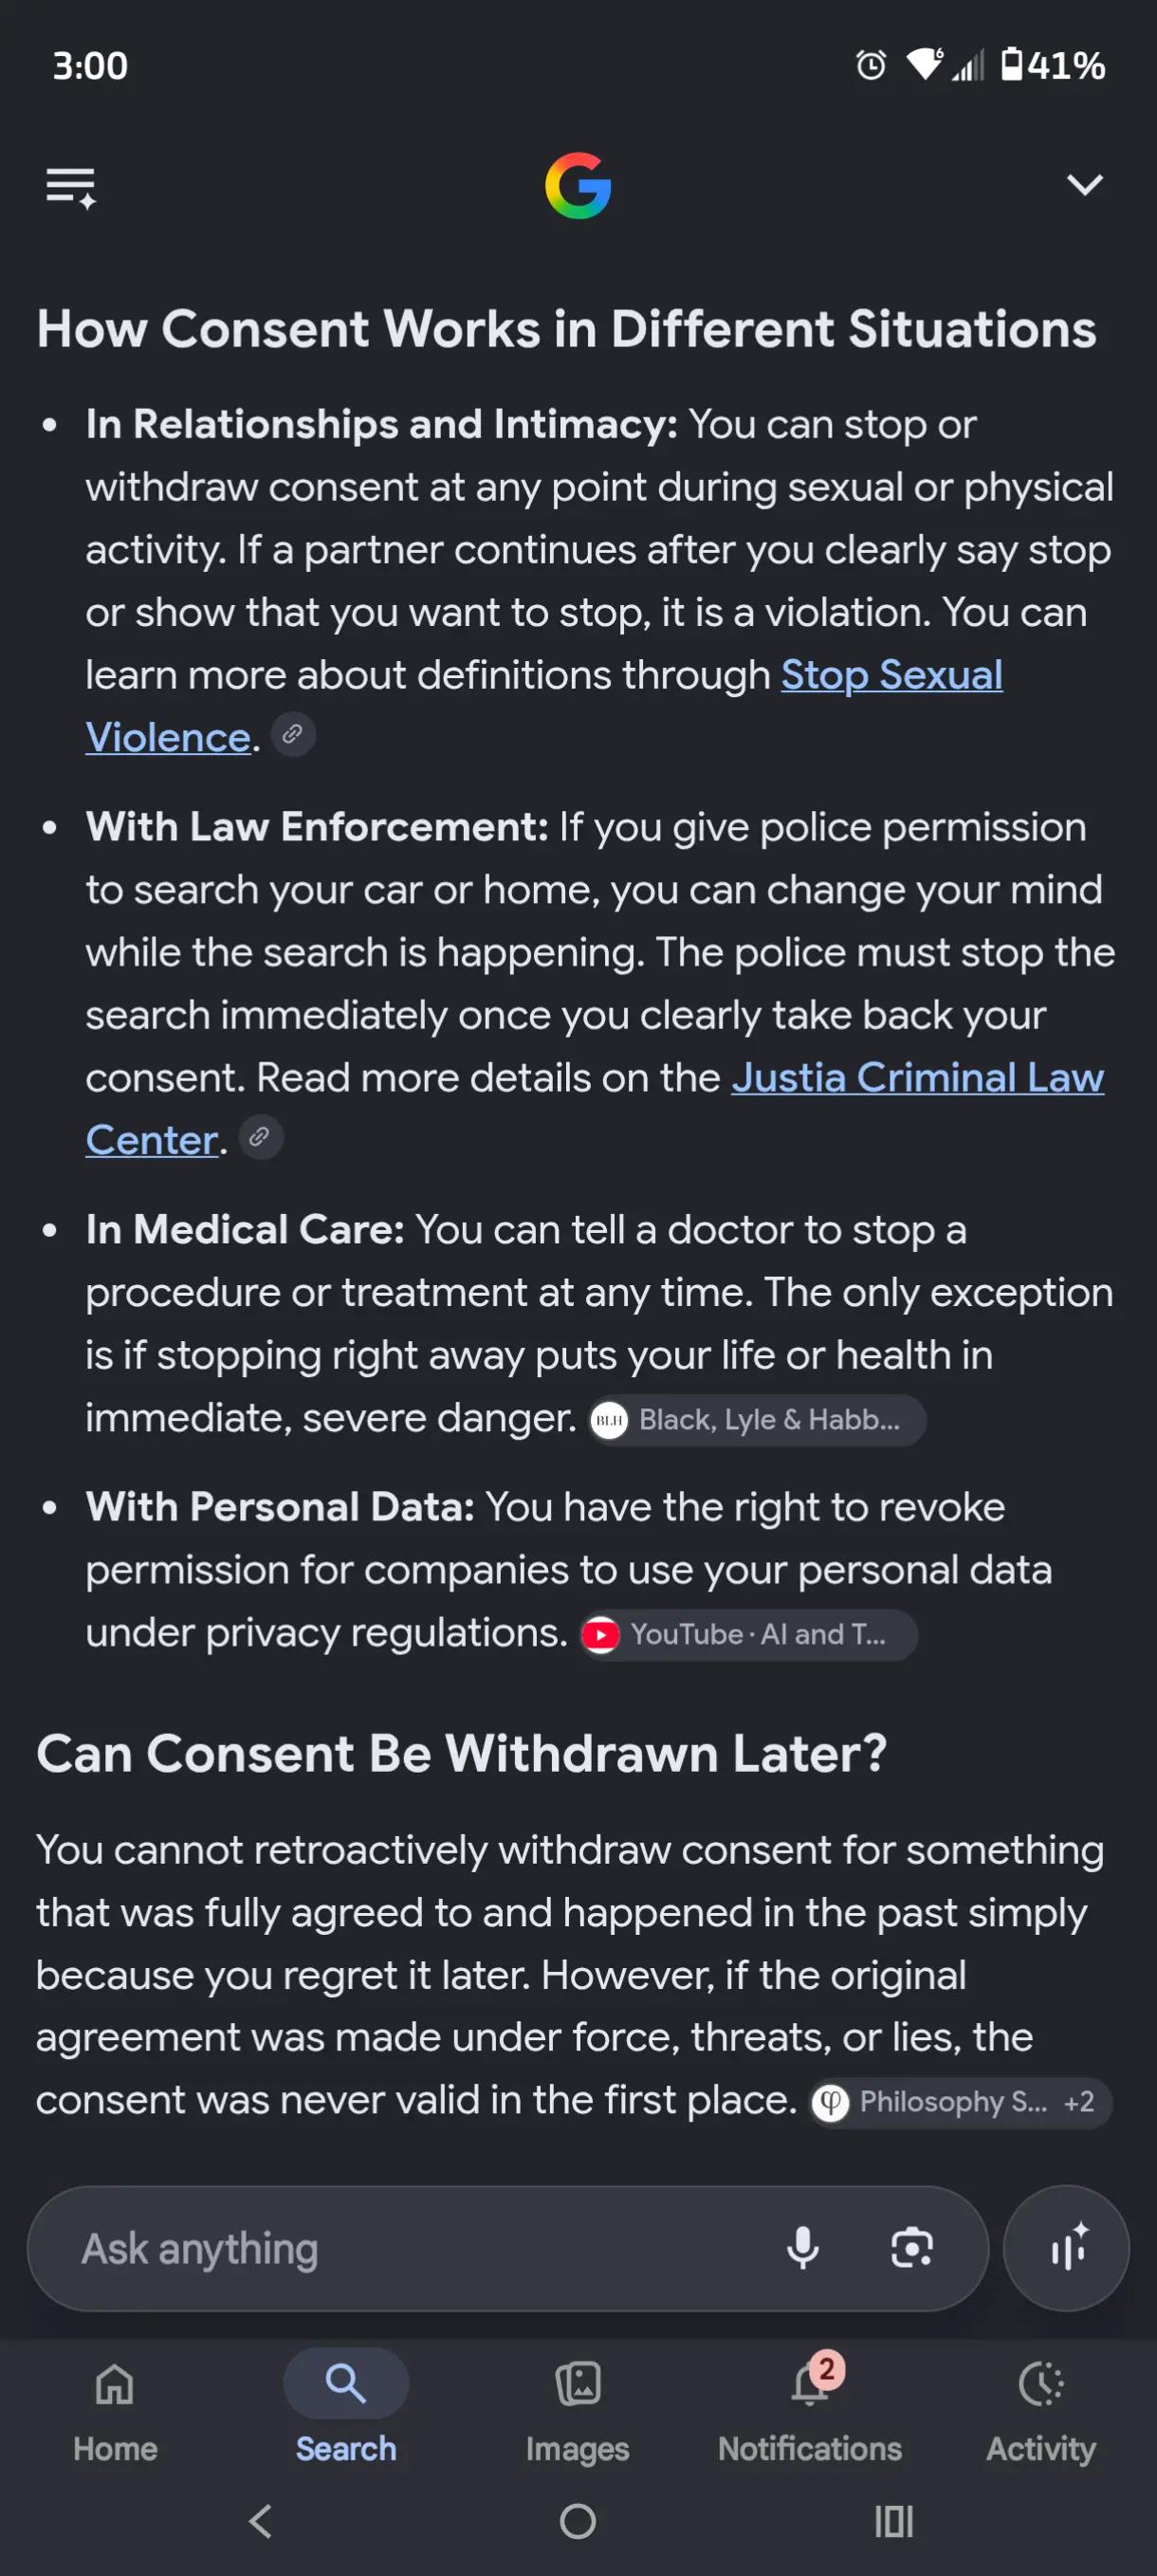Tap the Google G logo
Viewport: 1157px width, 2576px height.
578,186
